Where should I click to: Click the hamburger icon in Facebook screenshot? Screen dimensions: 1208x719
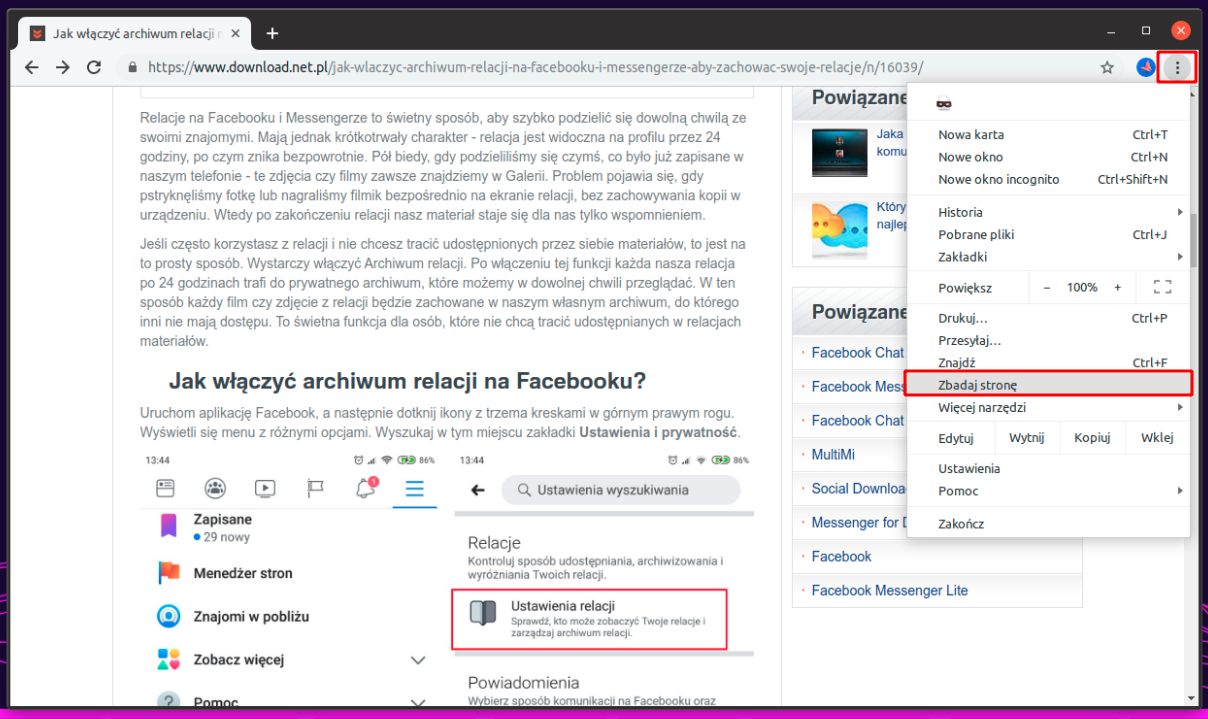[414, 489]
